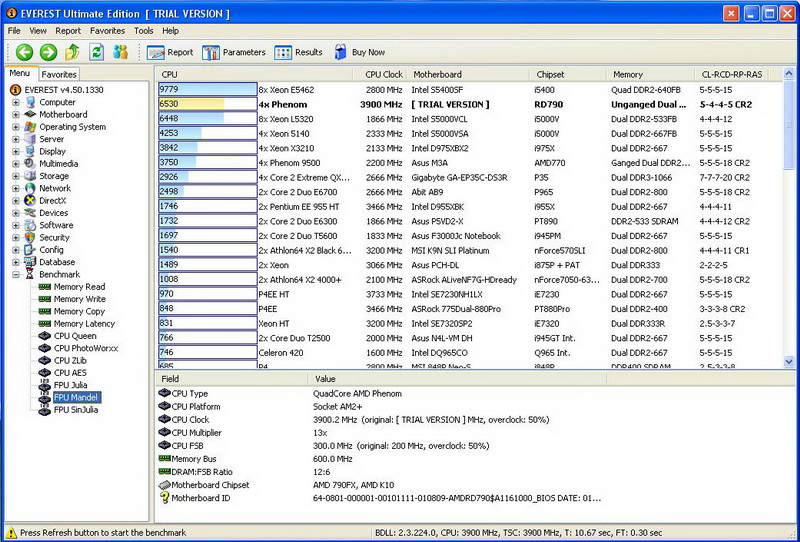Switch to the Menu tab
This screenshot has width=800, height=542.
point(20,73)
